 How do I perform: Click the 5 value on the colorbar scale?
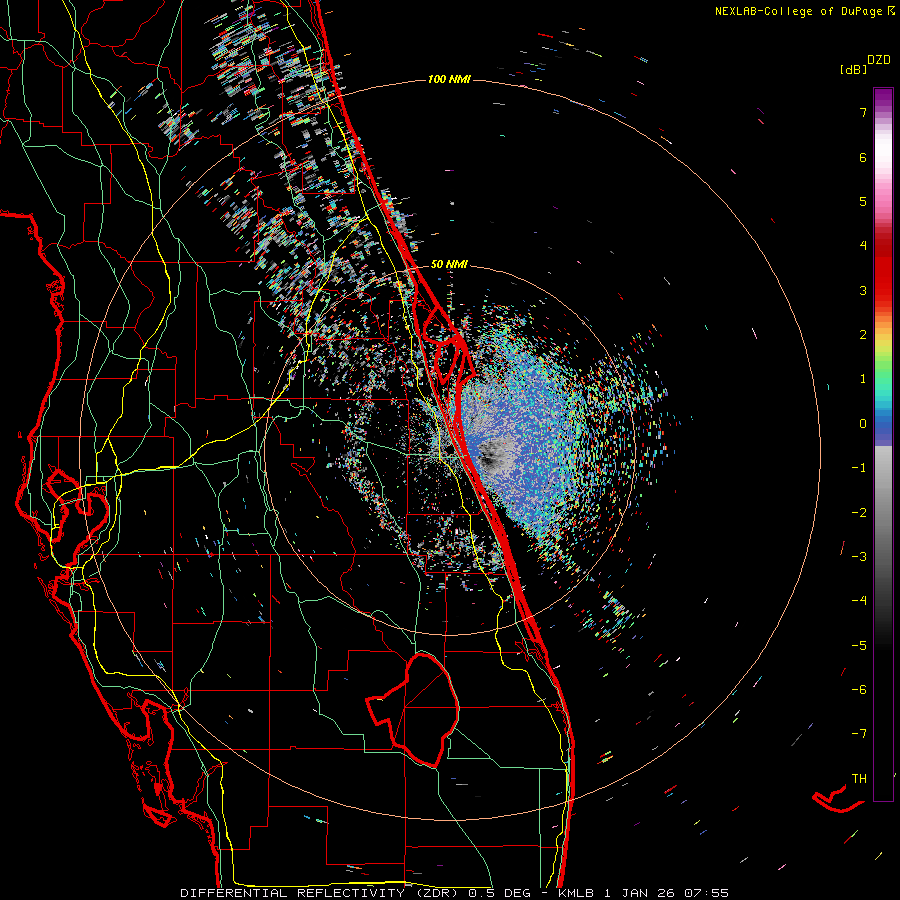(863, 201)
